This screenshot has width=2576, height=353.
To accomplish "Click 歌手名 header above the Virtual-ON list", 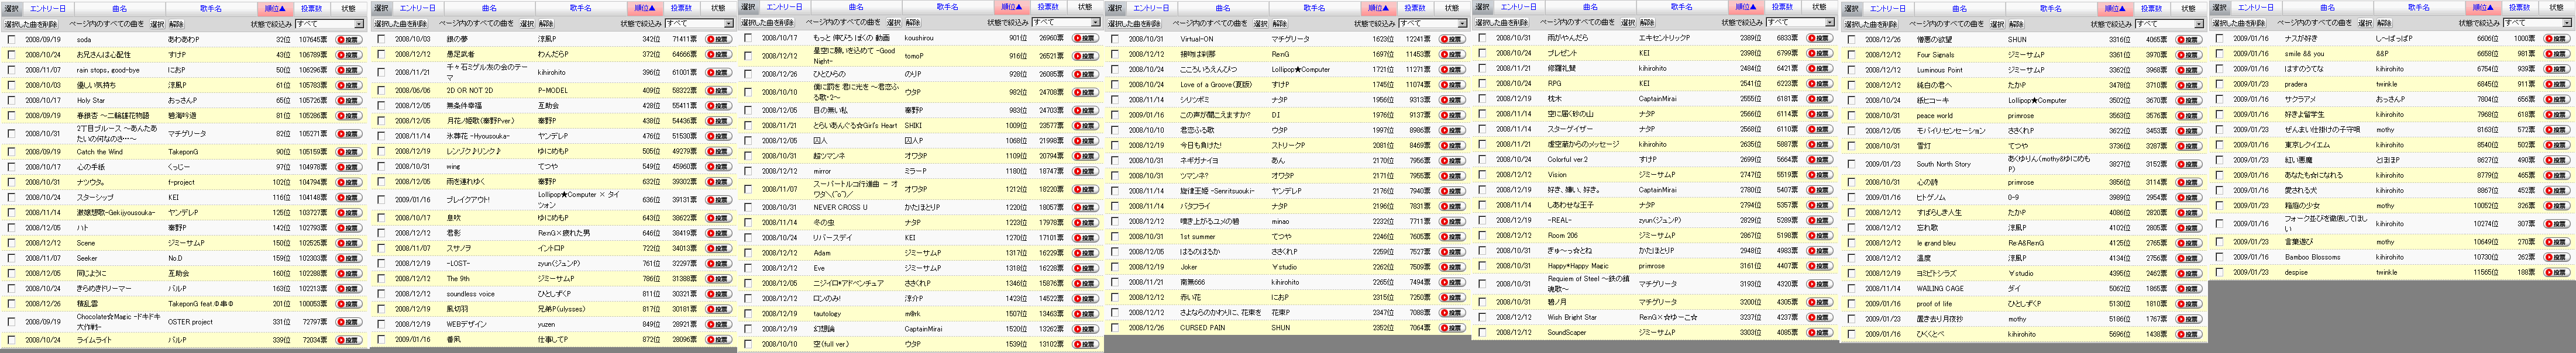I will [1314, 8].
